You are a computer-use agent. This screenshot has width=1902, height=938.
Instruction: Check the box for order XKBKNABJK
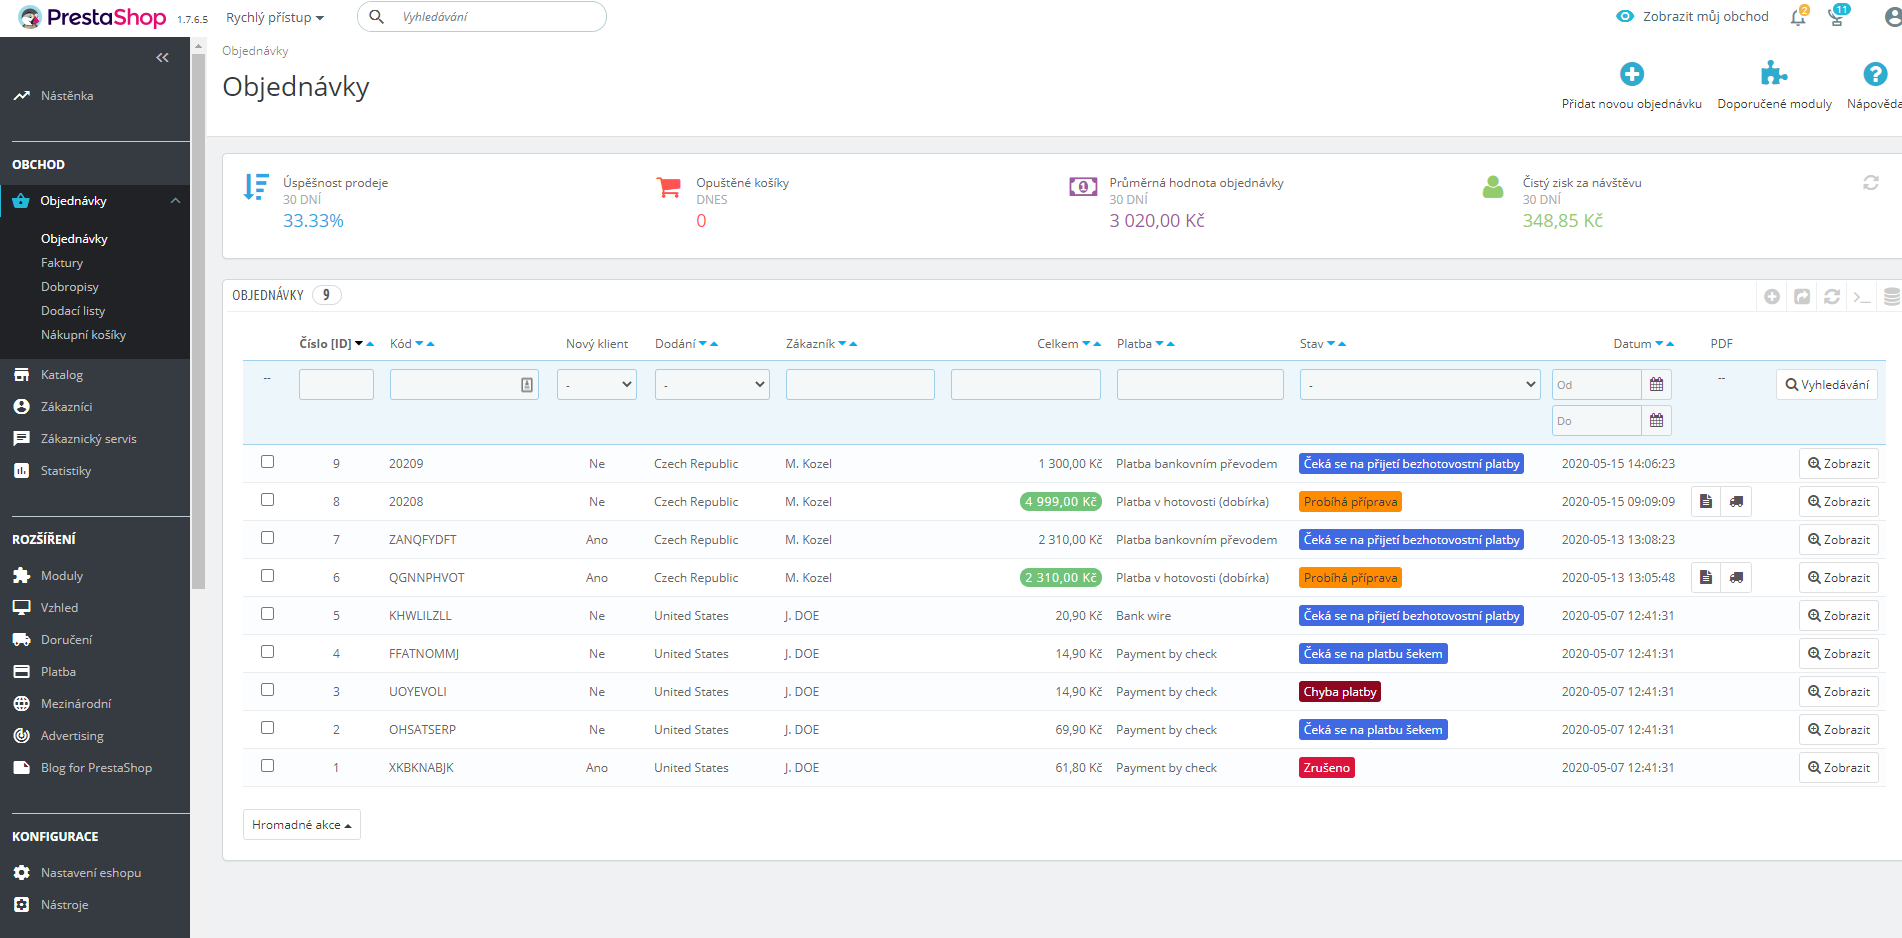[x=267, y=766]
